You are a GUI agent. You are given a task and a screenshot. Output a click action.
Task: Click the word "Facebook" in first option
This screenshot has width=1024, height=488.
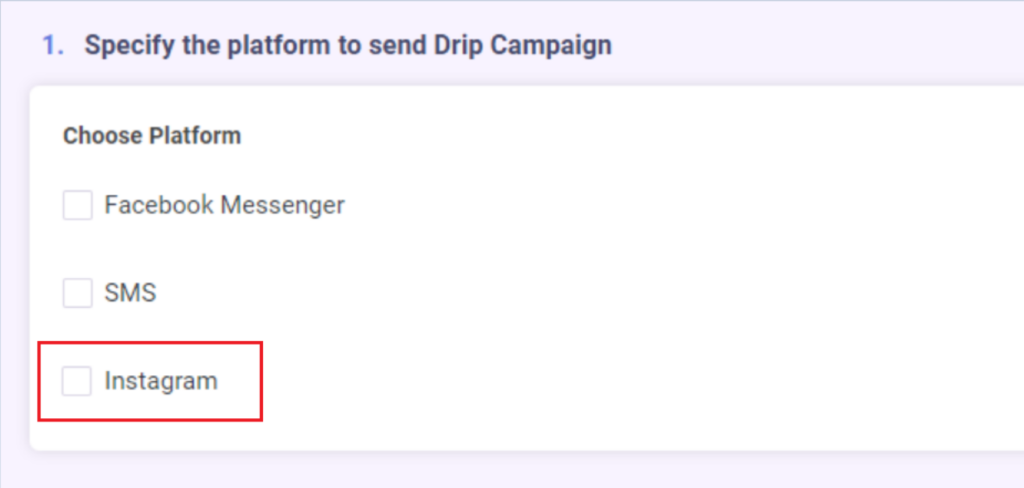click(159, 206)
